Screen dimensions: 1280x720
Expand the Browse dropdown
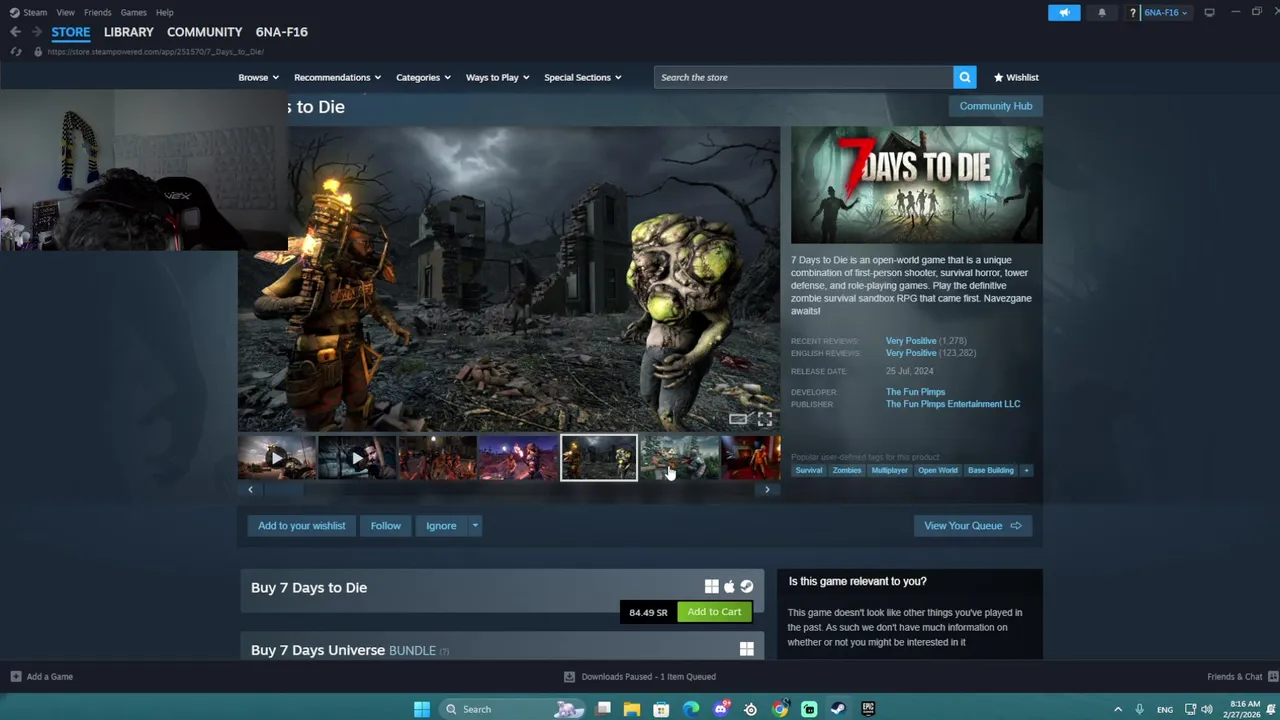[x=258, y=77]
